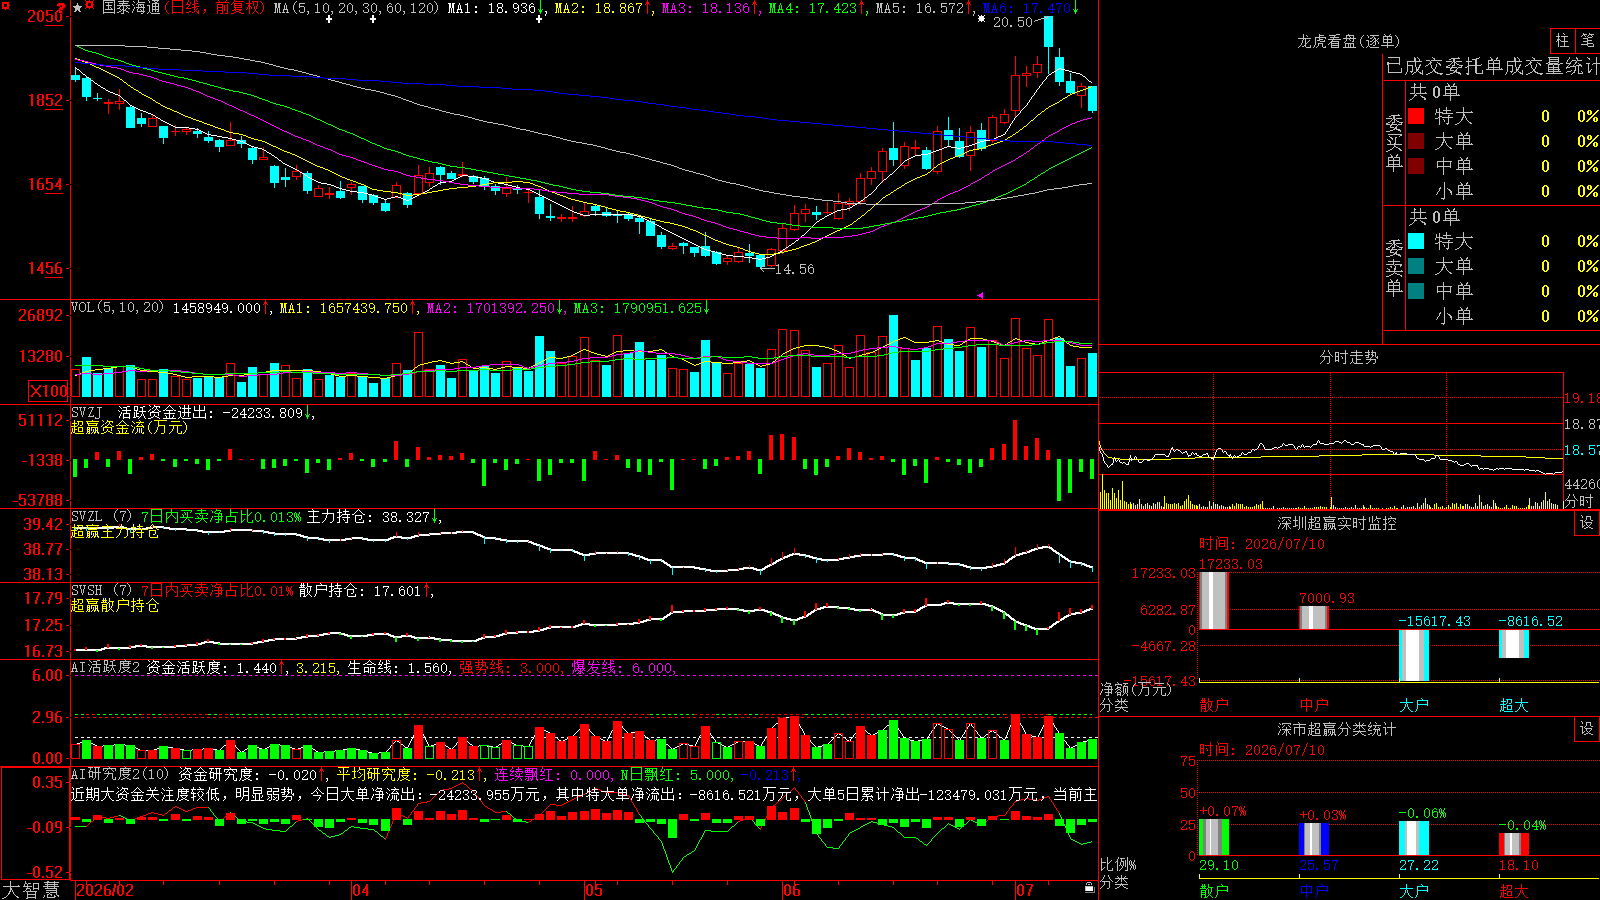This screenshot has width=1600, height=900.
Task: Open 设 settings for 深圳超赢实时监控
Action: [x=1587, y=523]
